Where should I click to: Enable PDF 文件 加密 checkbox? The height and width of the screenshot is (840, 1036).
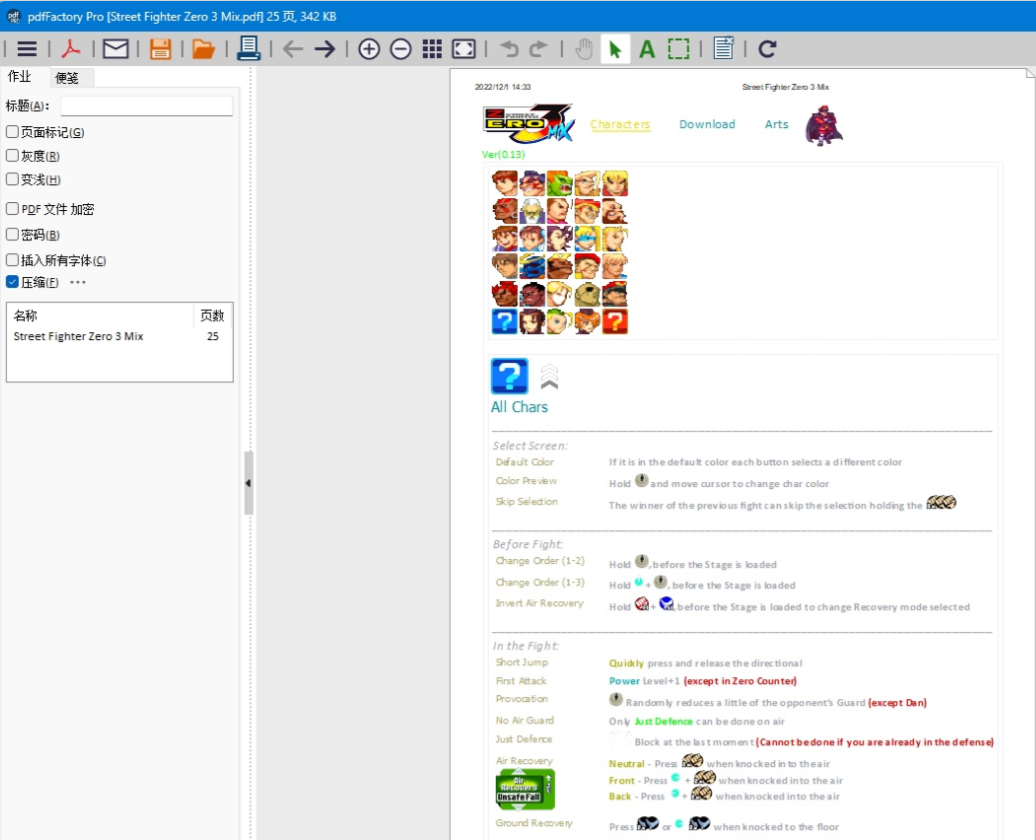pos(13,208)
